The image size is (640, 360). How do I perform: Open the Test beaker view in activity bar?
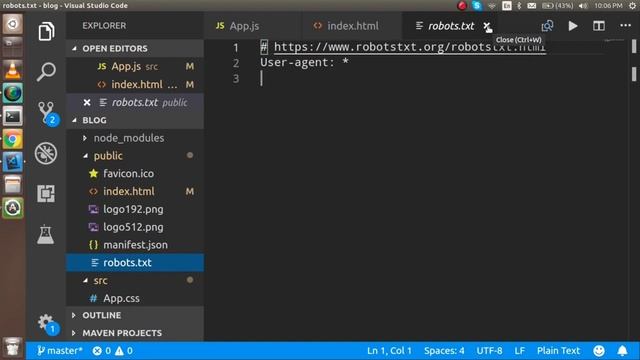click(x=45, y=235)
